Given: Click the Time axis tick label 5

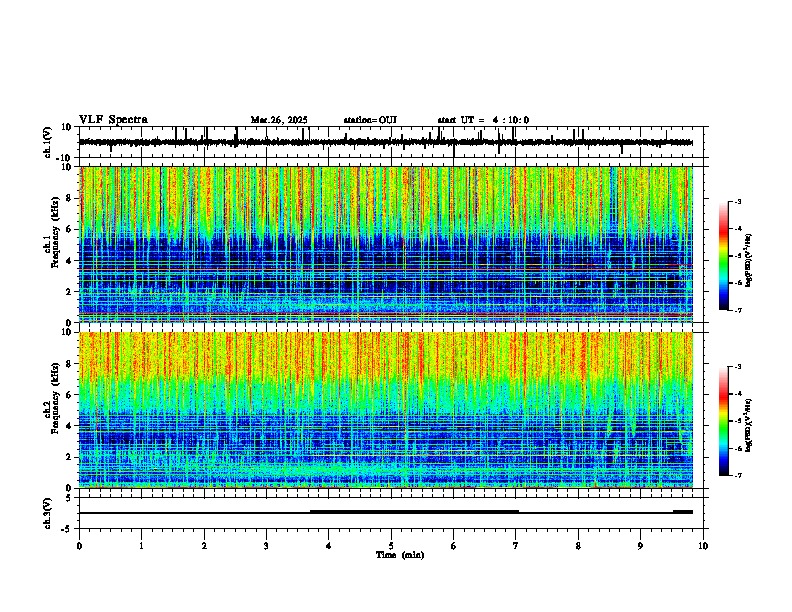Looking at the screenshot, I should (391, 546).
